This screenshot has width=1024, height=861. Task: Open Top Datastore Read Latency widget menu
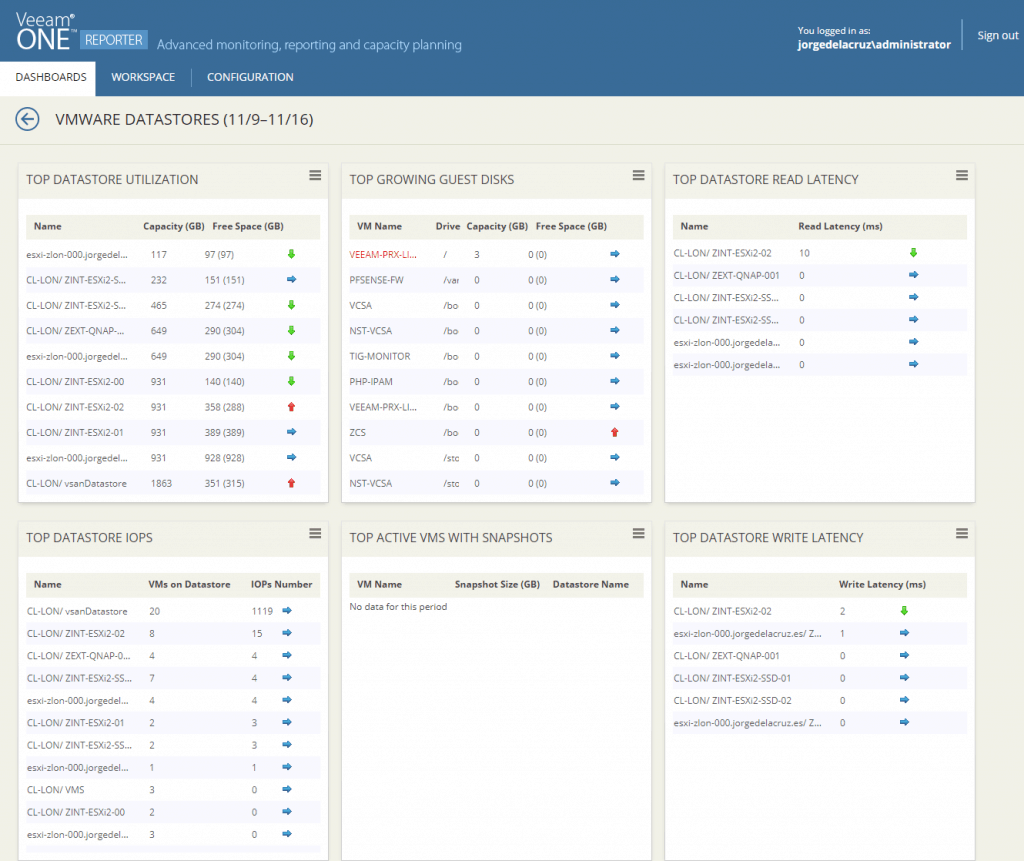[x=961, y=176]
